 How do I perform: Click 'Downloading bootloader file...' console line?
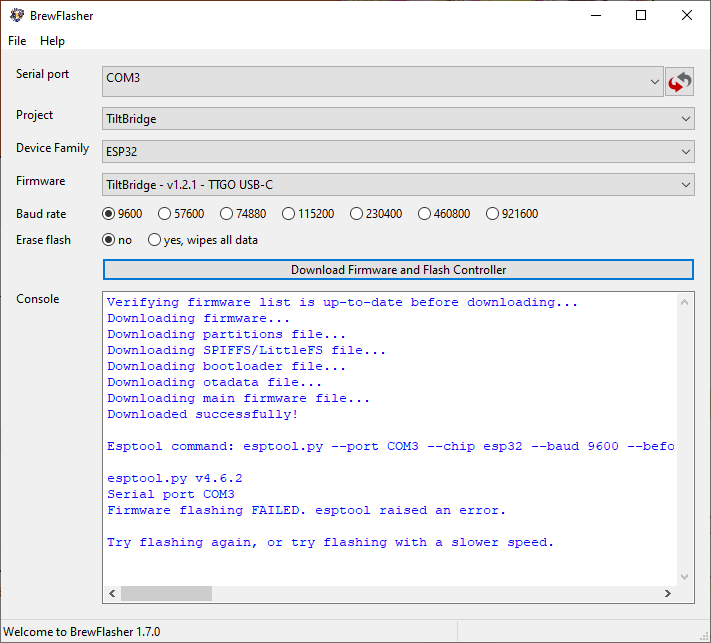[x=226, y=366]
